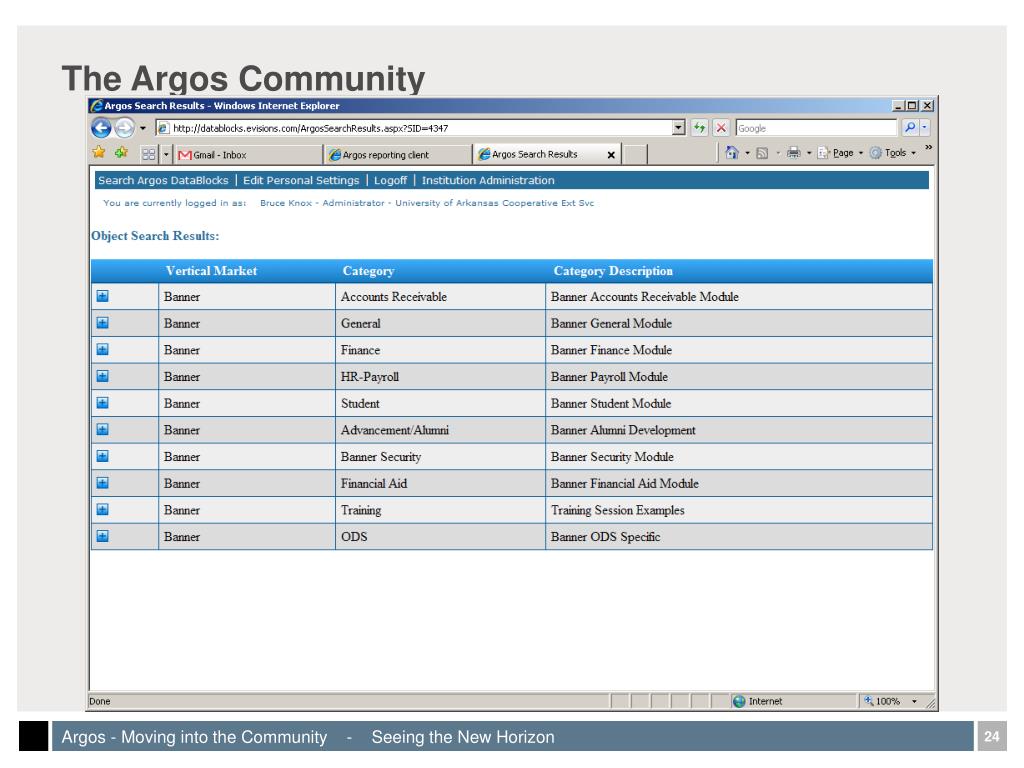Click the Home icon in toolbar
This screenshot has width=1024, height=768.
pyautogui.click(x=732, y=153)
